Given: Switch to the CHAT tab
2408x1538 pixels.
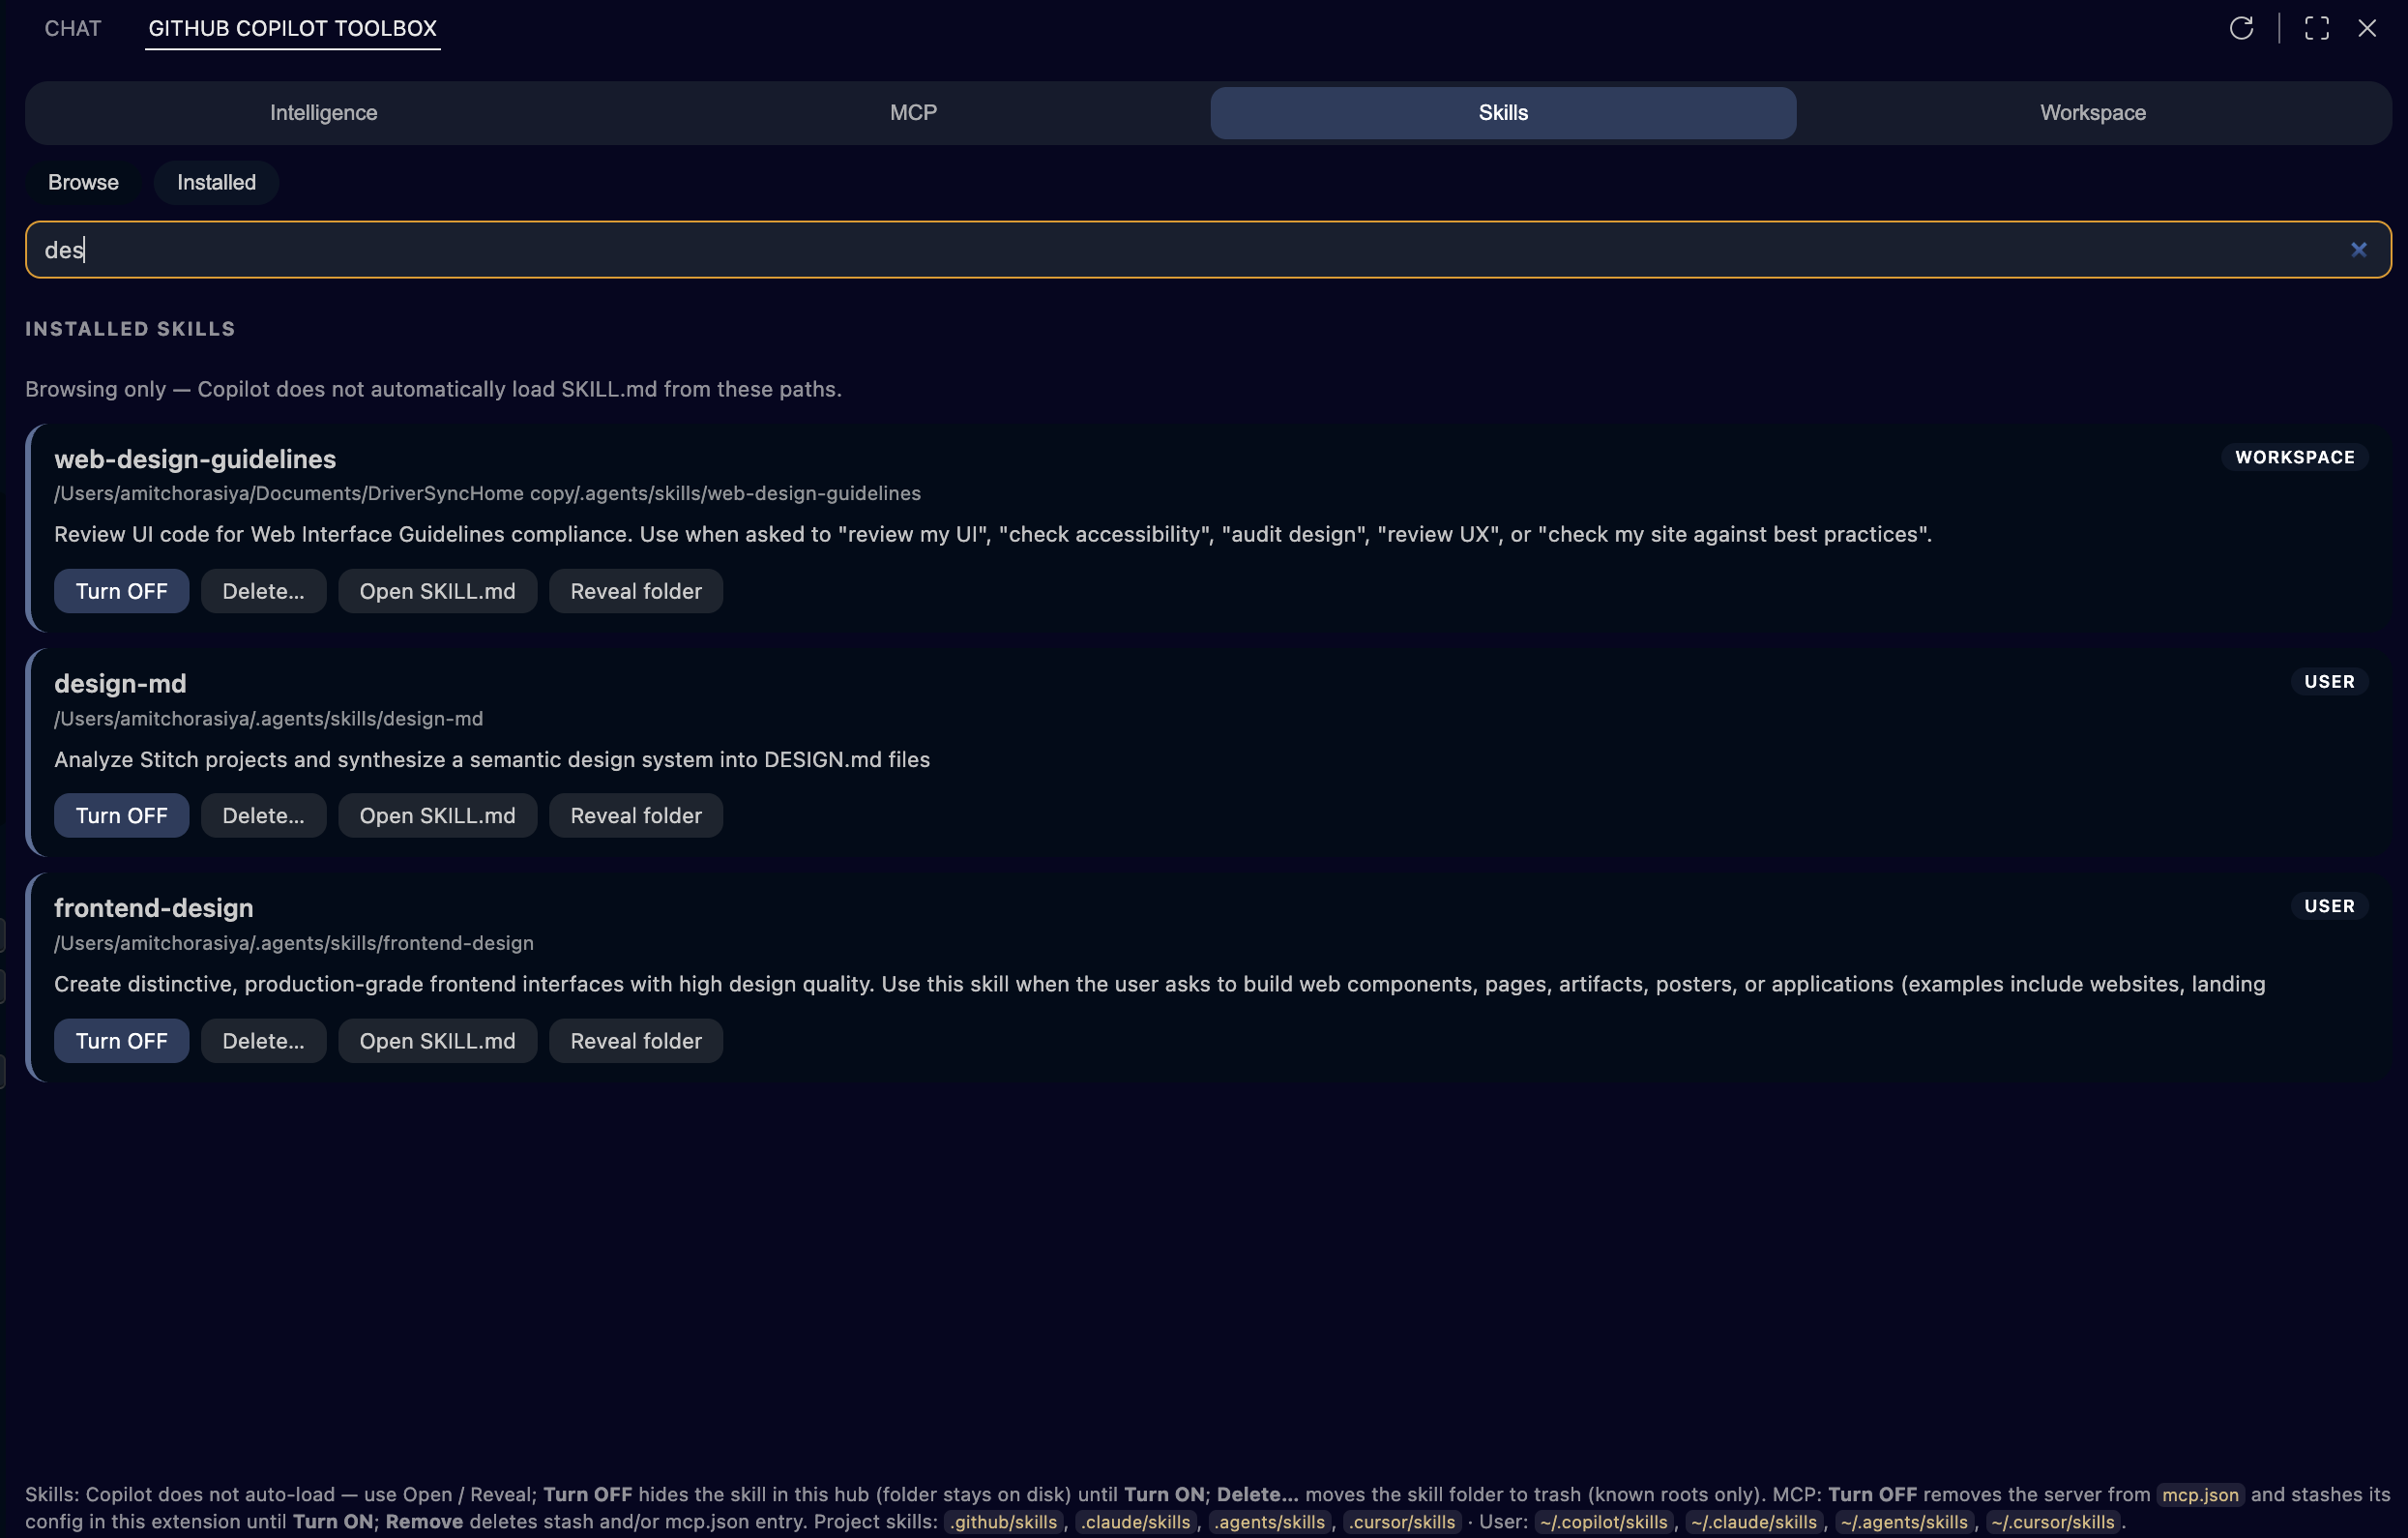Looking at the screenshot, I should 71,28.
